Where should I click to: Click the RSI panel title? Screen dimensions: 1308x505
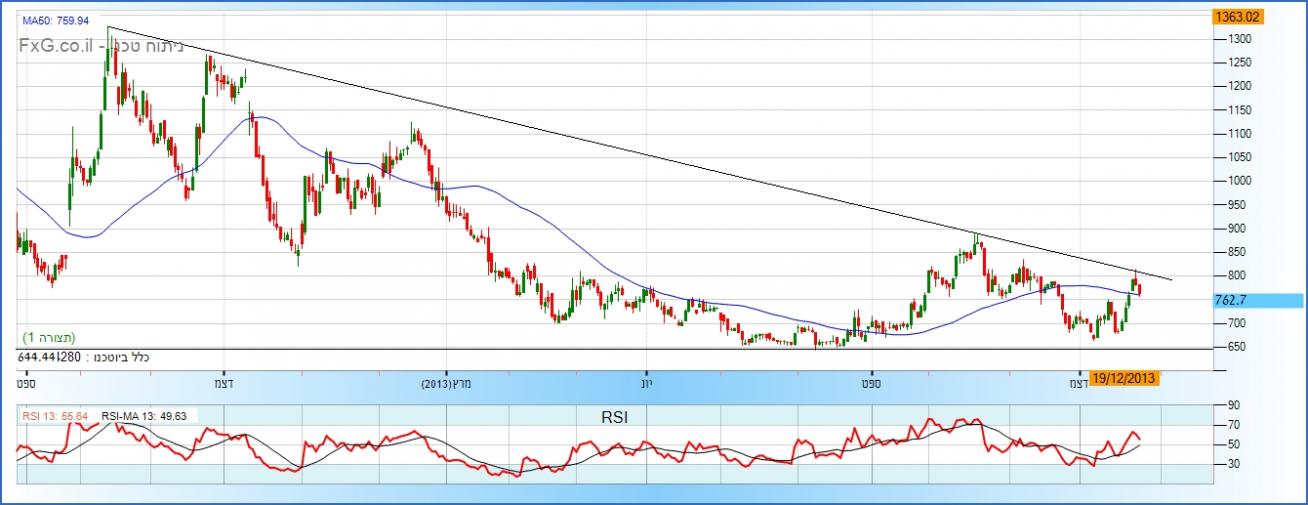[614, 417]
